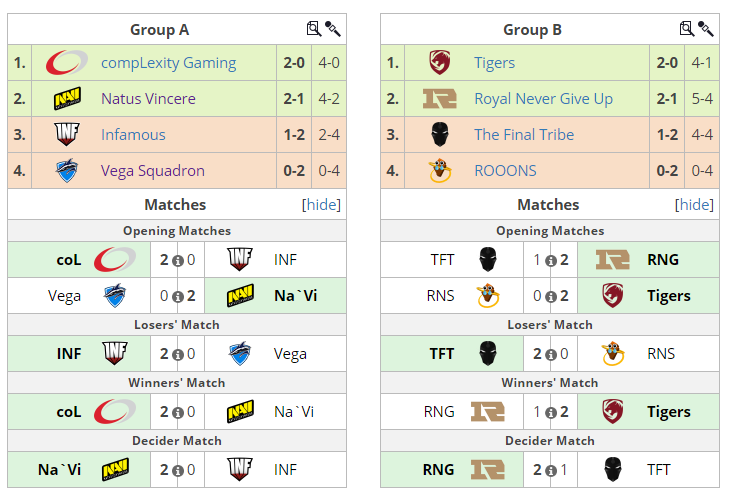The width and height of the screenshot is (729, 497).
Task: Open ROOONS team link
Action: 505,171
